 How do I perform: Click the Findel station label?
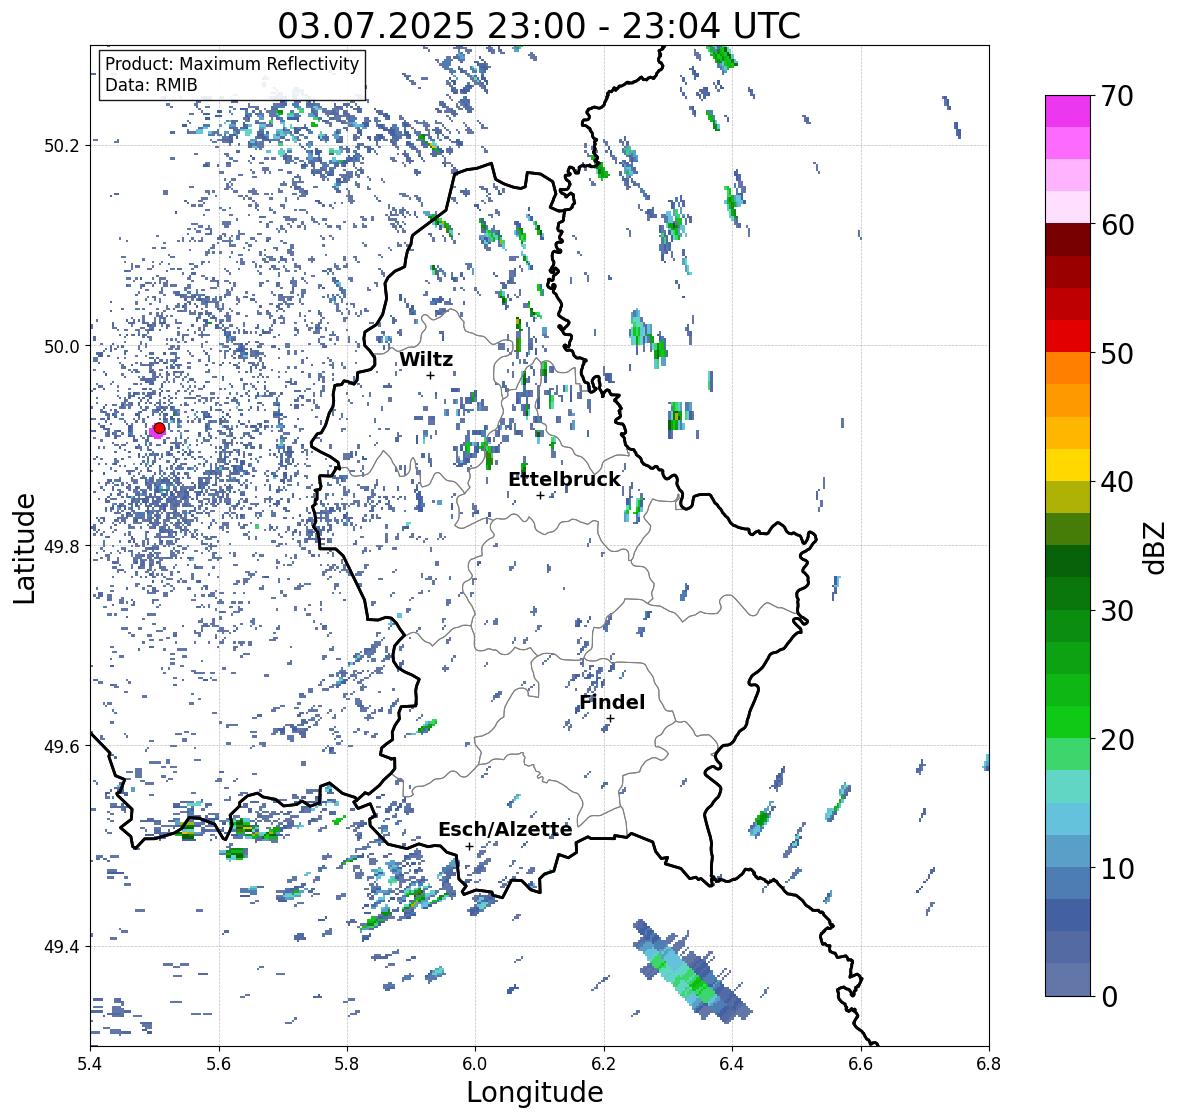[612, 702]
